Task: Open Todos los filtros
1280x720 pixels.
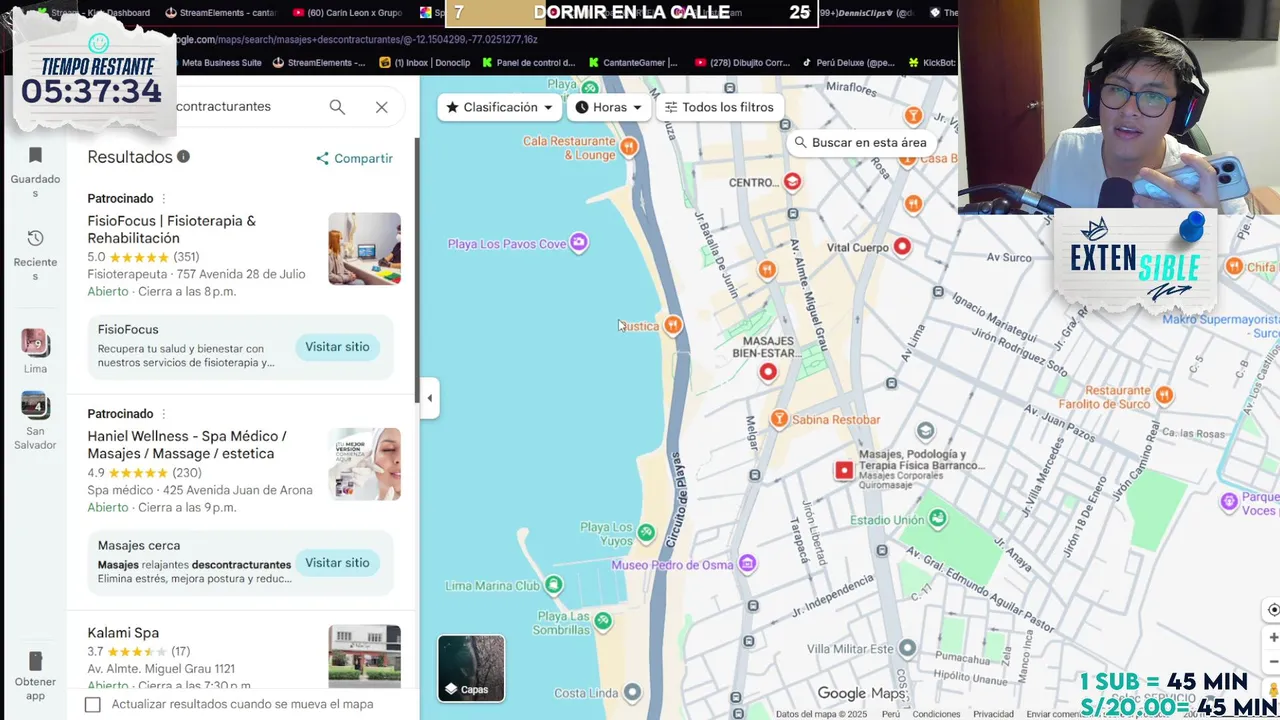Action: 719,107
